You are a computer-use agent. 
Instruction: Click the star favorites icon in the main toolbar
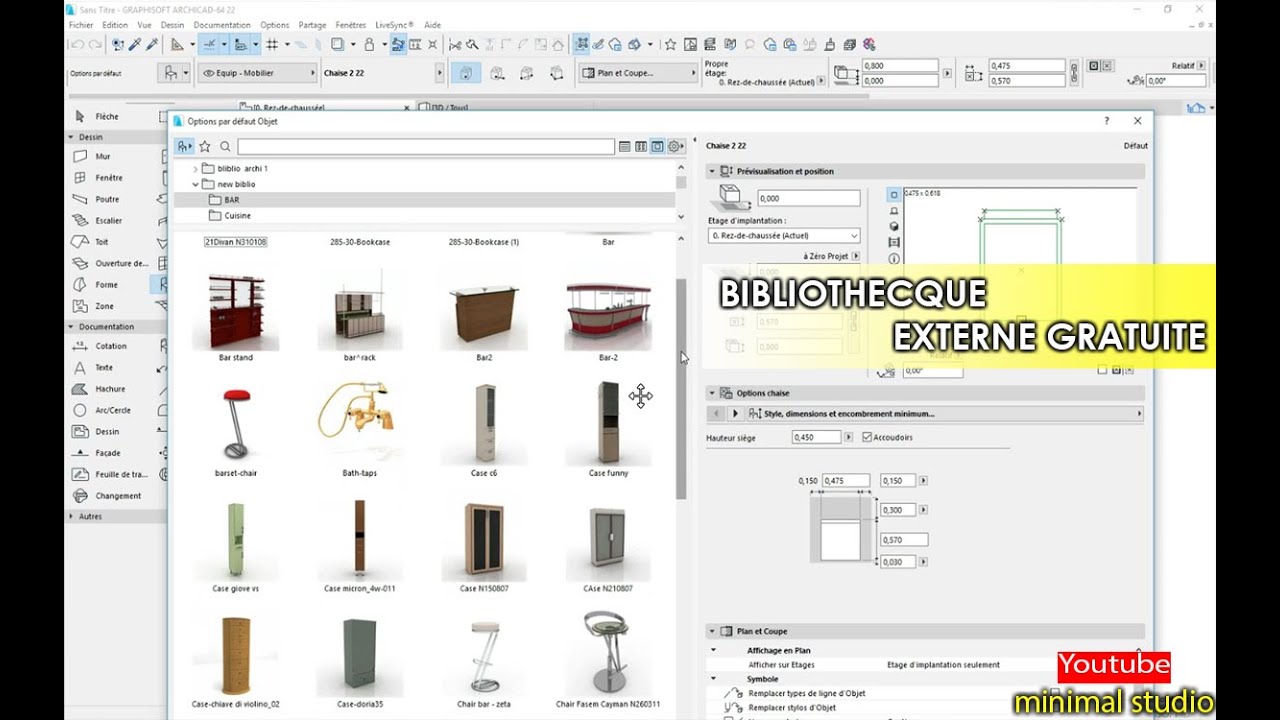(x=670, y=44)
